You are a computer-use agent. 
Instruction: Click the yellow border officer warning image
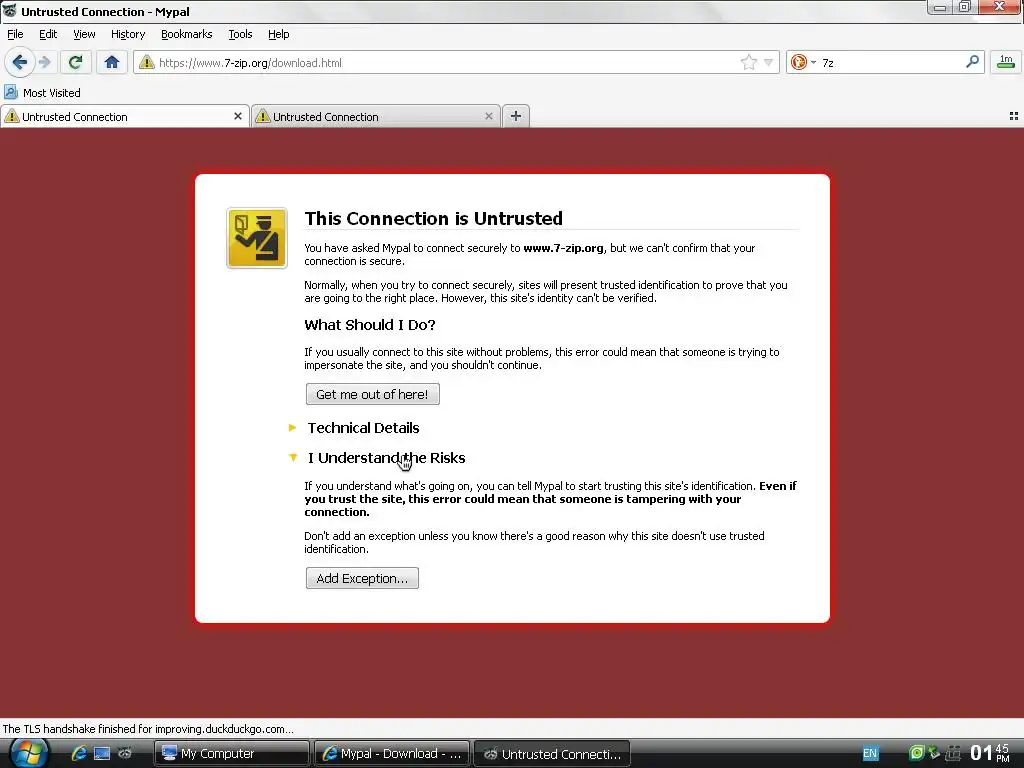point(257,238)
